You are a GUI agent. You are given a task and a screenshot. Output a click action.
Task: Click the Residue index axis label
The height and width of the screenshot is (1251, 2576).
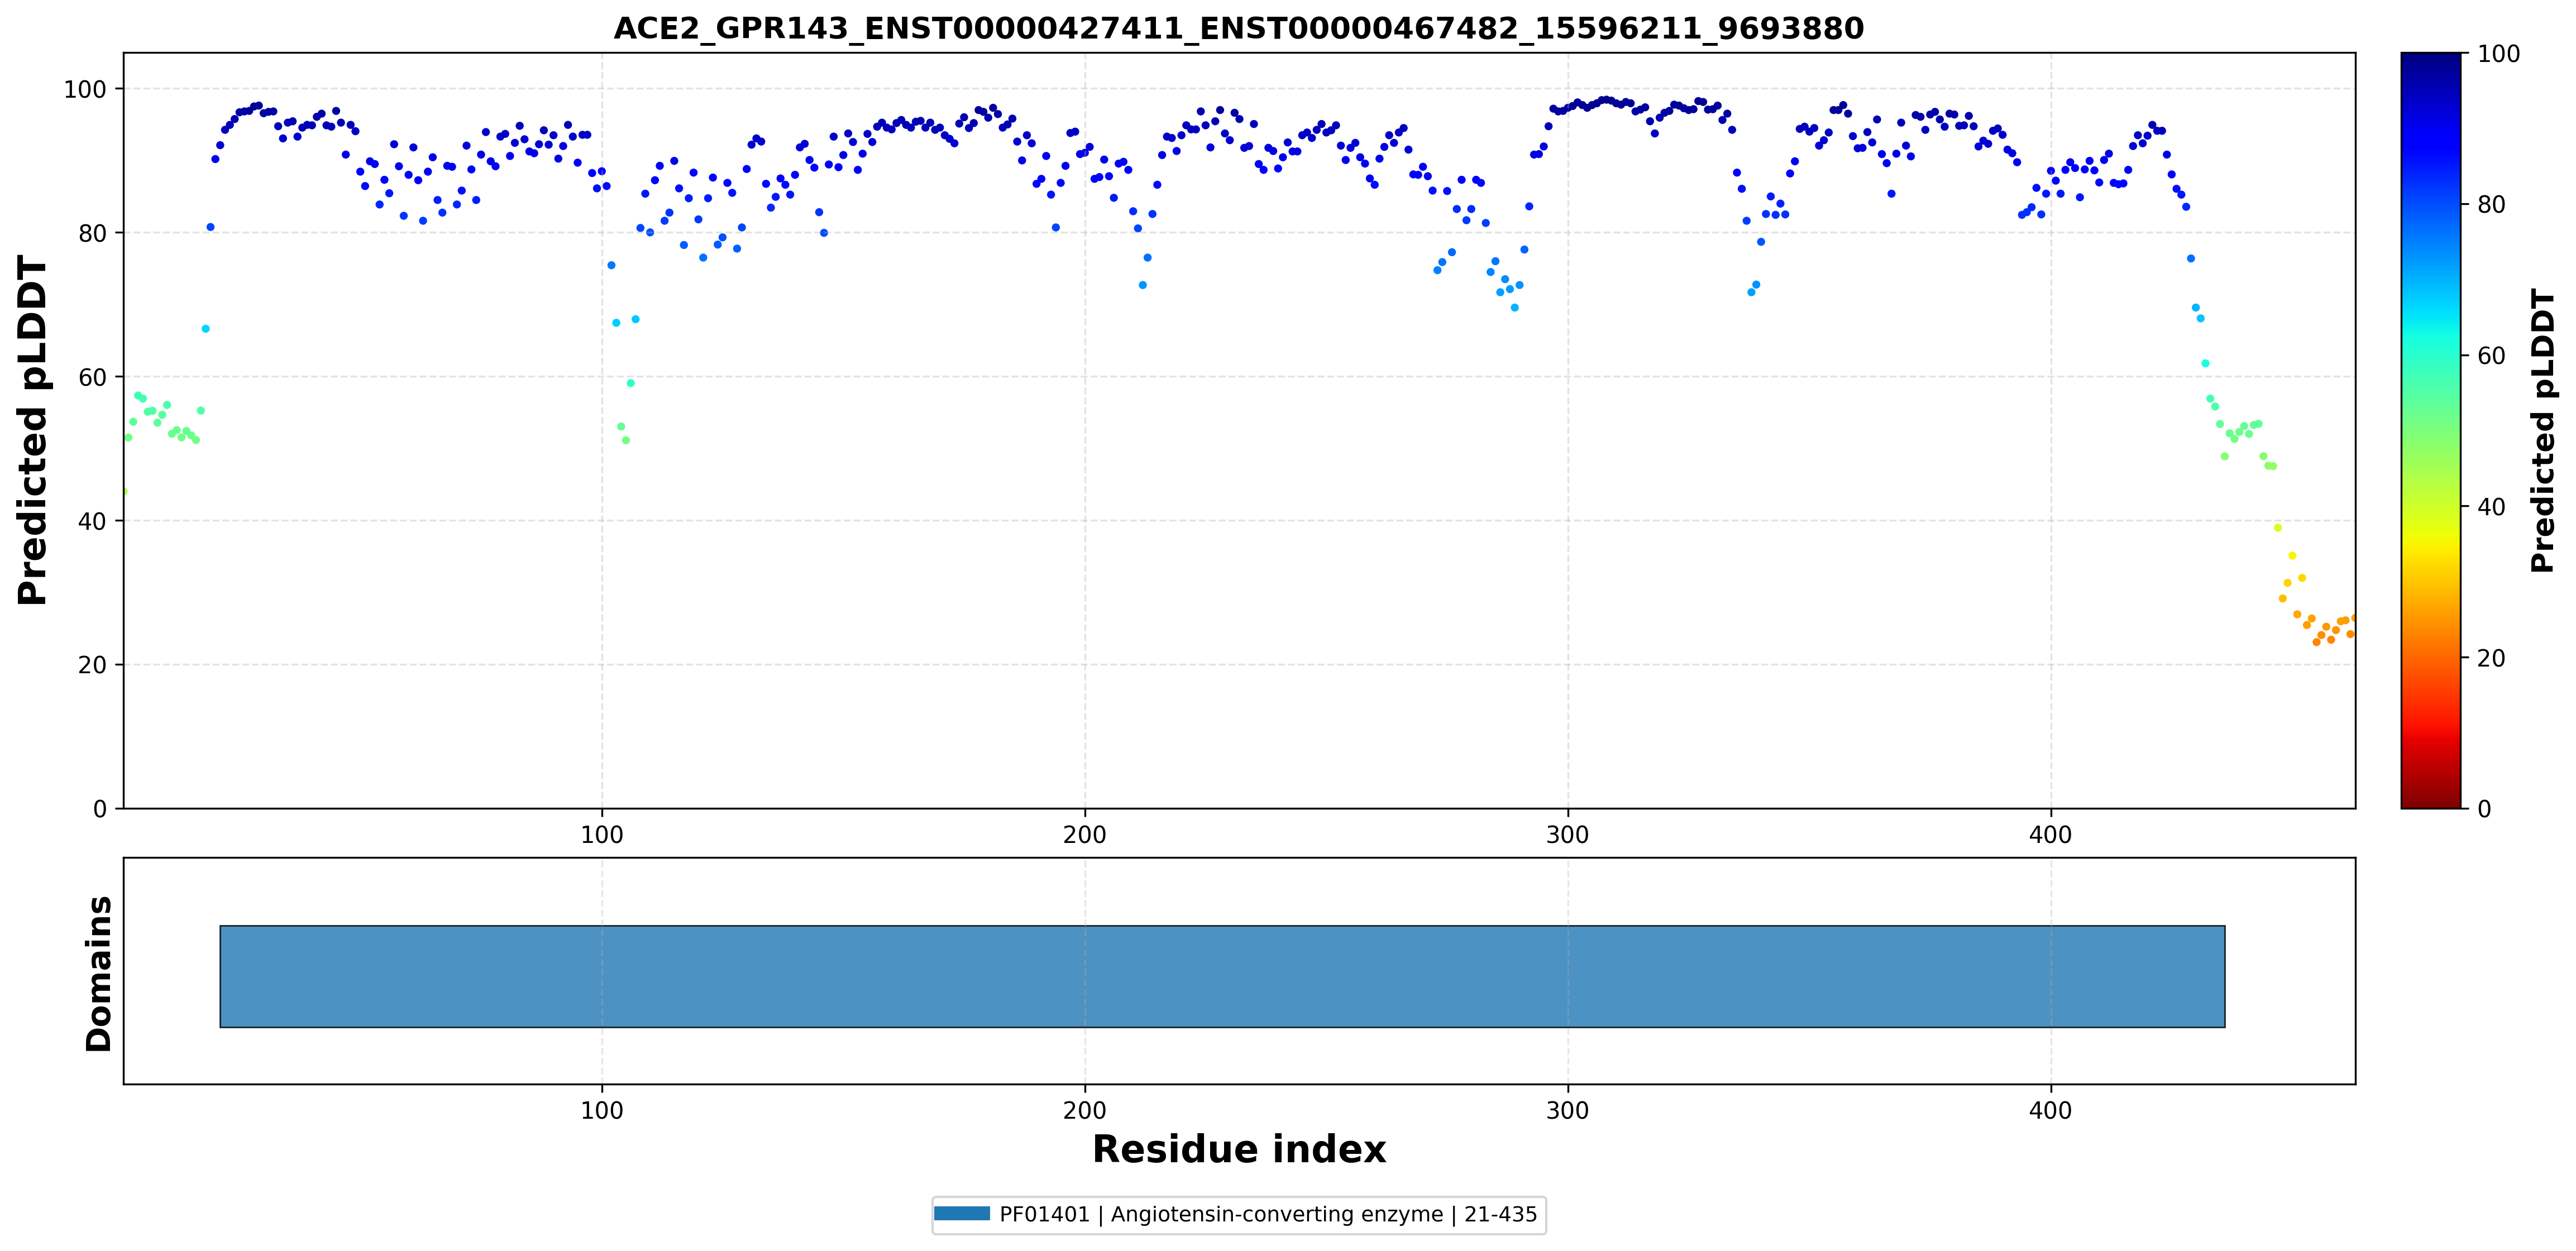pos(1238,1149)
